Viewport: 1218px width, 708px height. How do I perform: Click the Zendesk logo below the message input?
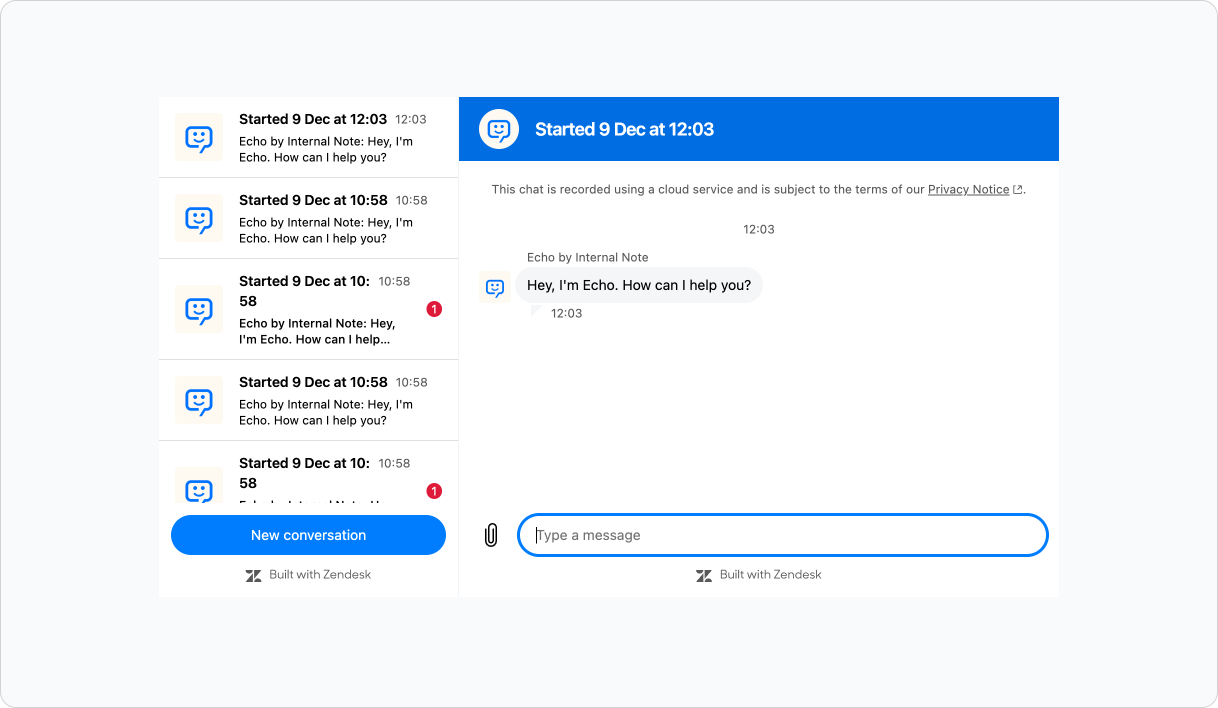(704, 575)
